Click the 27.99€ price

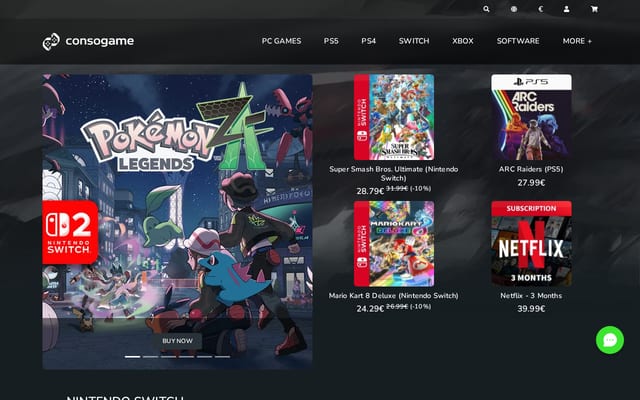click(x=531, y=182)
